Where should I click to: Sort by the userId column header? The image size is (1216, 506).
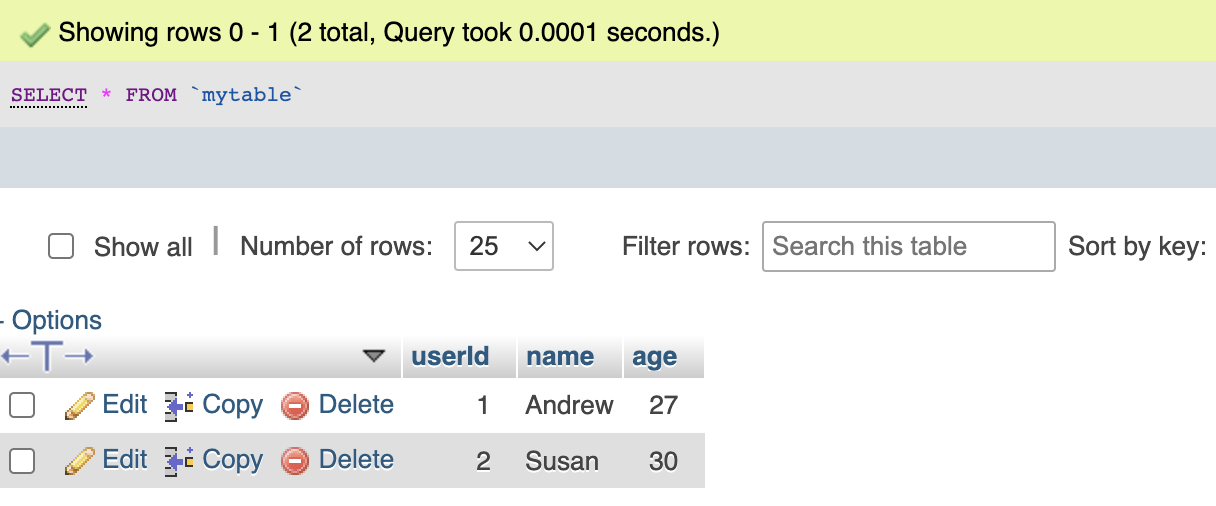pos(450,357)
